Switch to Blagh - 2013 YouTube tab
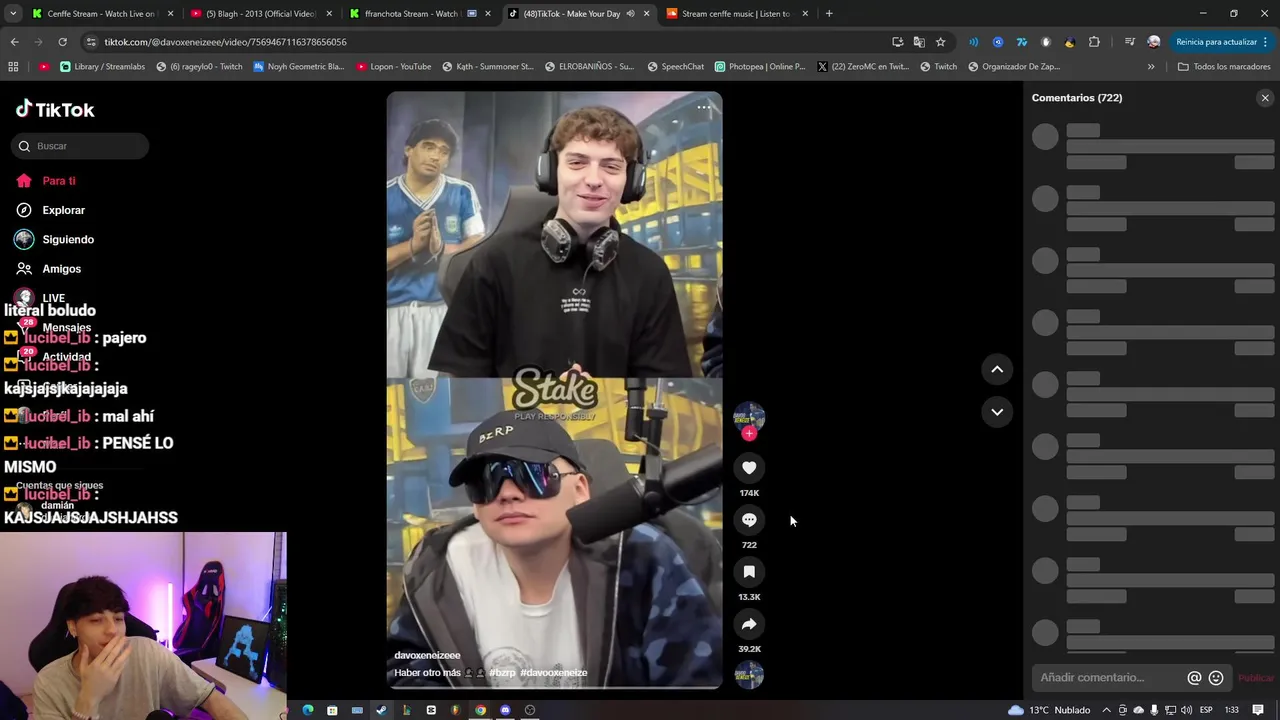This screenshot has width=1280, height=720. [x=262, y=14]
